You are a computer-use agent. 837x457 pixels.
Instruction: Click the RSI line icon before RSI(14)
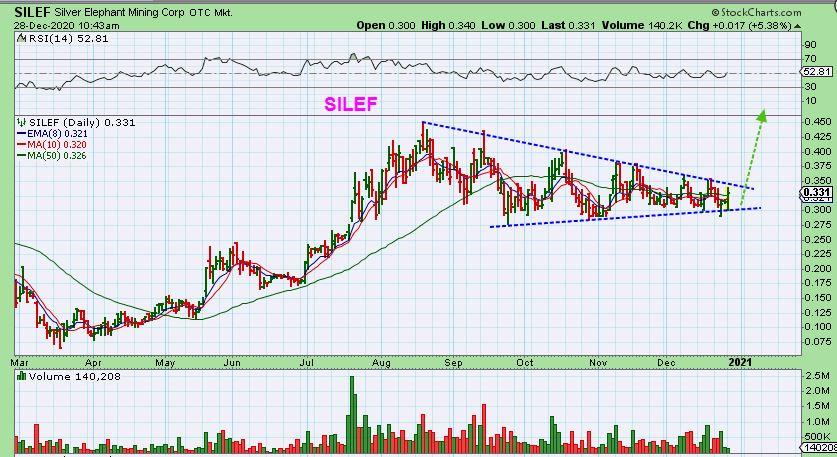(22, 38)
